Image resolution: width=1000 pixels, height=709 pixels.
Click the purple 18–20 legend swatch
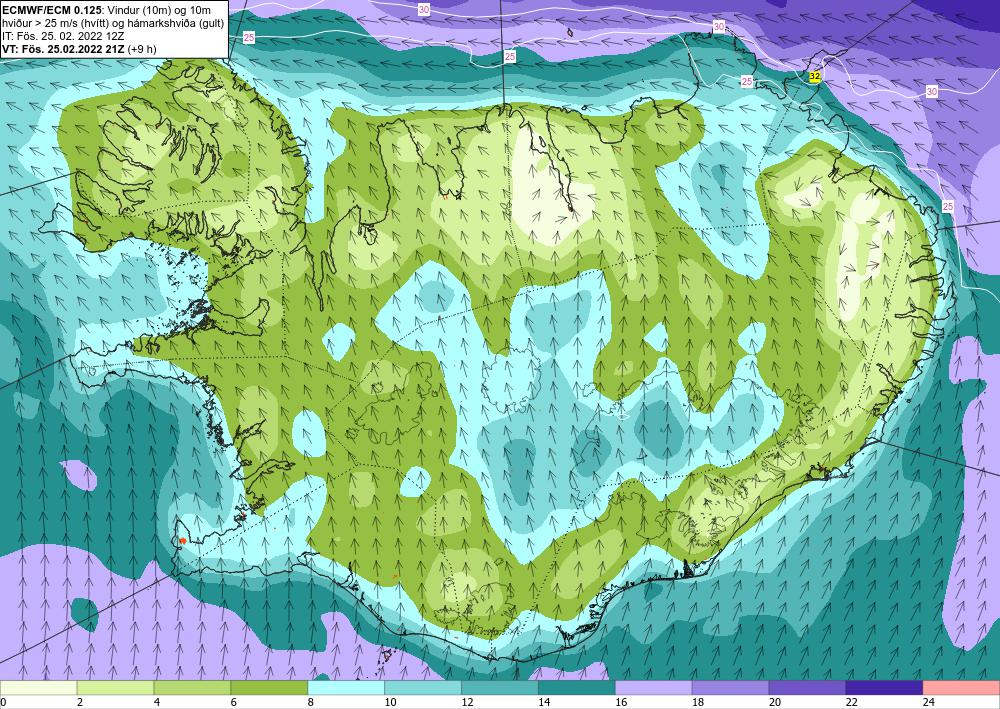click(730, 688)
